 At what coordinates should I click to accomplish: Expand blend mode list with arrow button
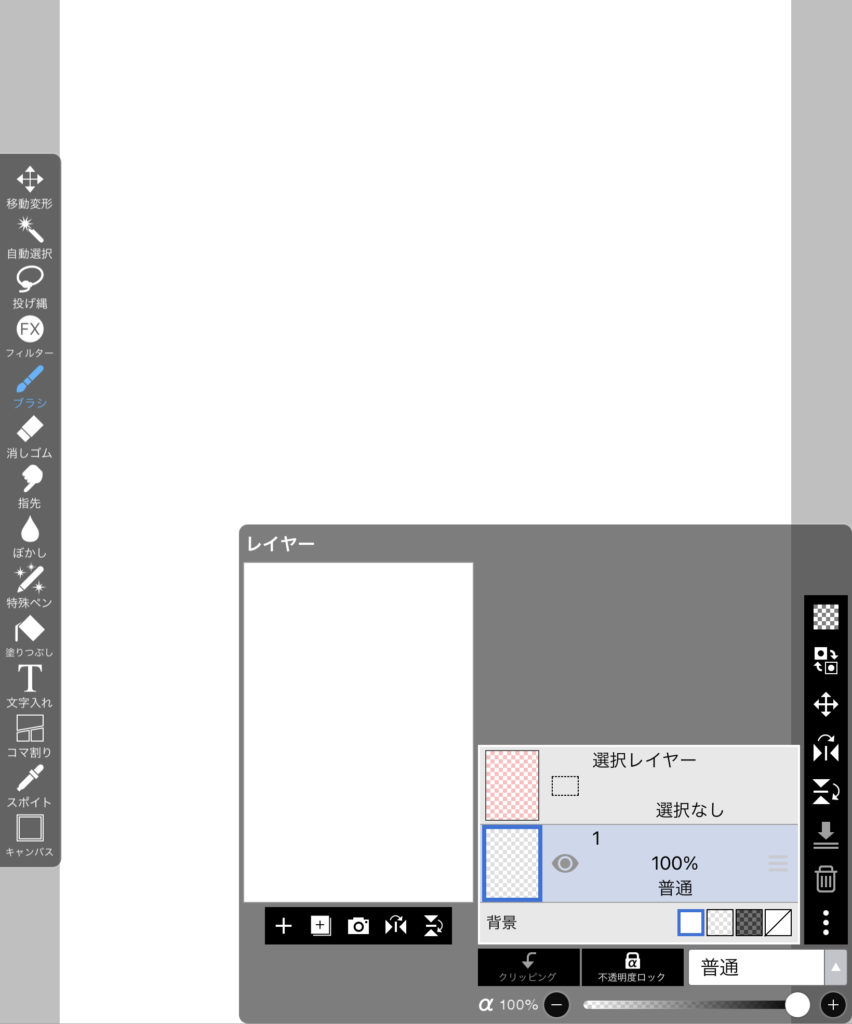tap(835, 968)
